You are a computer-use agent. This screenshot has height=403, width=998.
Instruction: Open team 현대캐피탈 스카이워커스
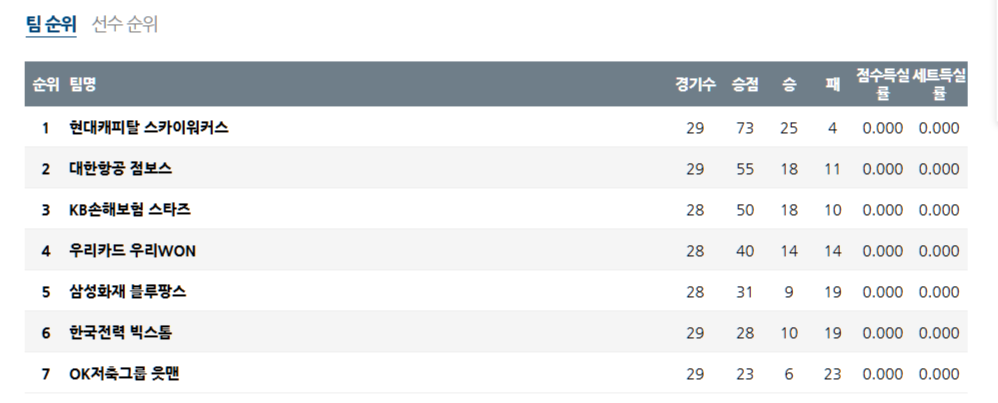149,128
